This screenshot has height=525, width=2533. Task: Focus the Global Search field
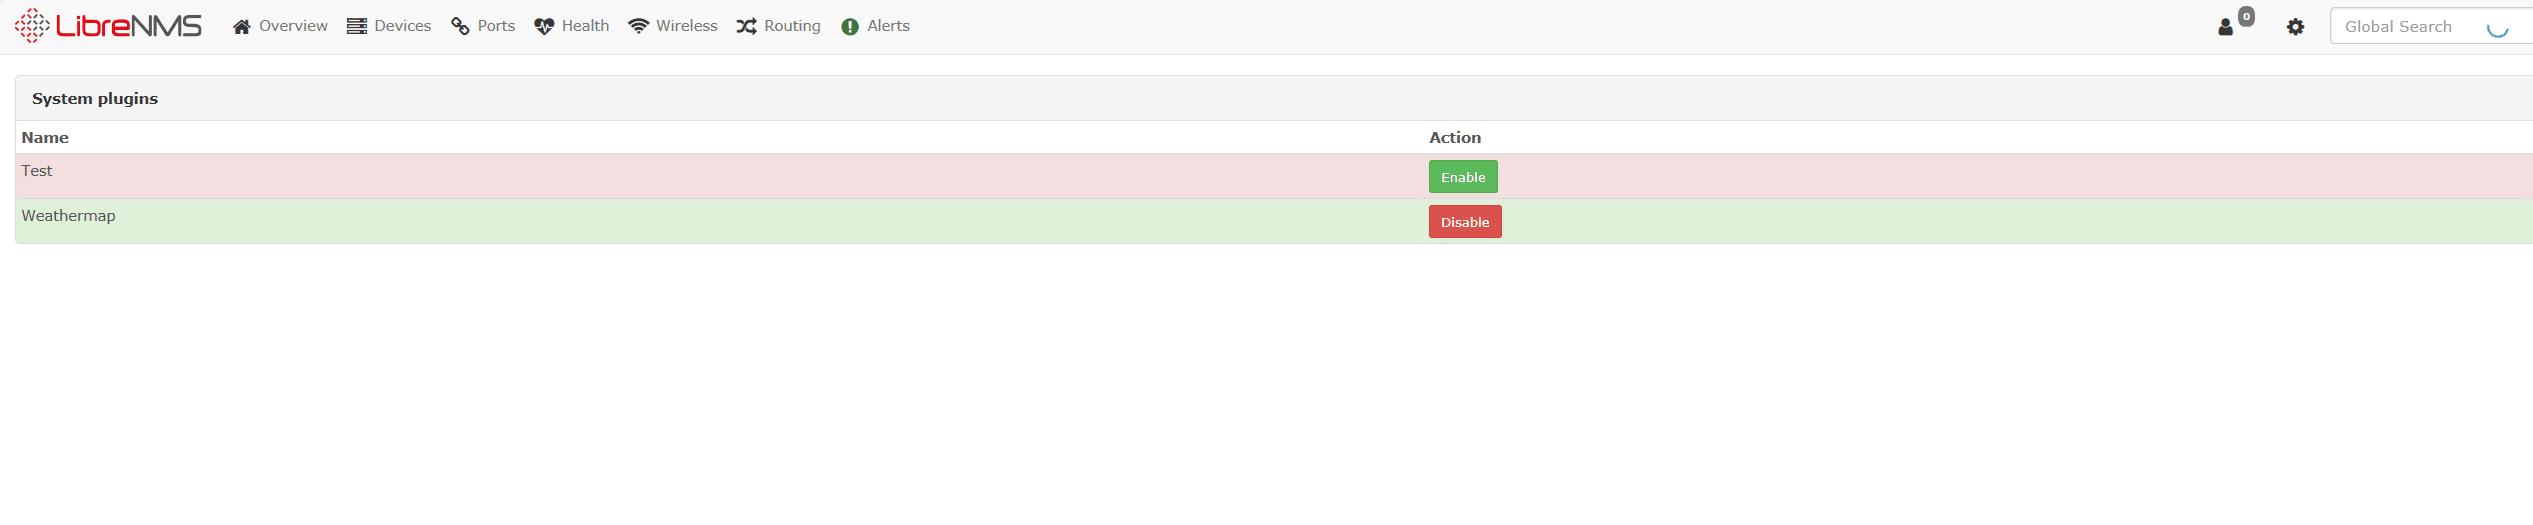click(x=2431, y=27)
